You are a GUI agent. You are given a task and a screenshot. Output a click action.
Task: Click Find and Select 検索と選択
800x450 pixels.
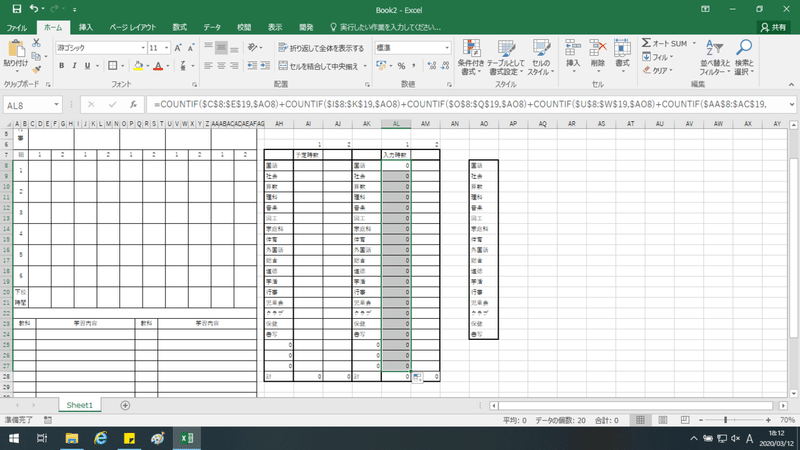pyautogui.click(x=744, y=58)
